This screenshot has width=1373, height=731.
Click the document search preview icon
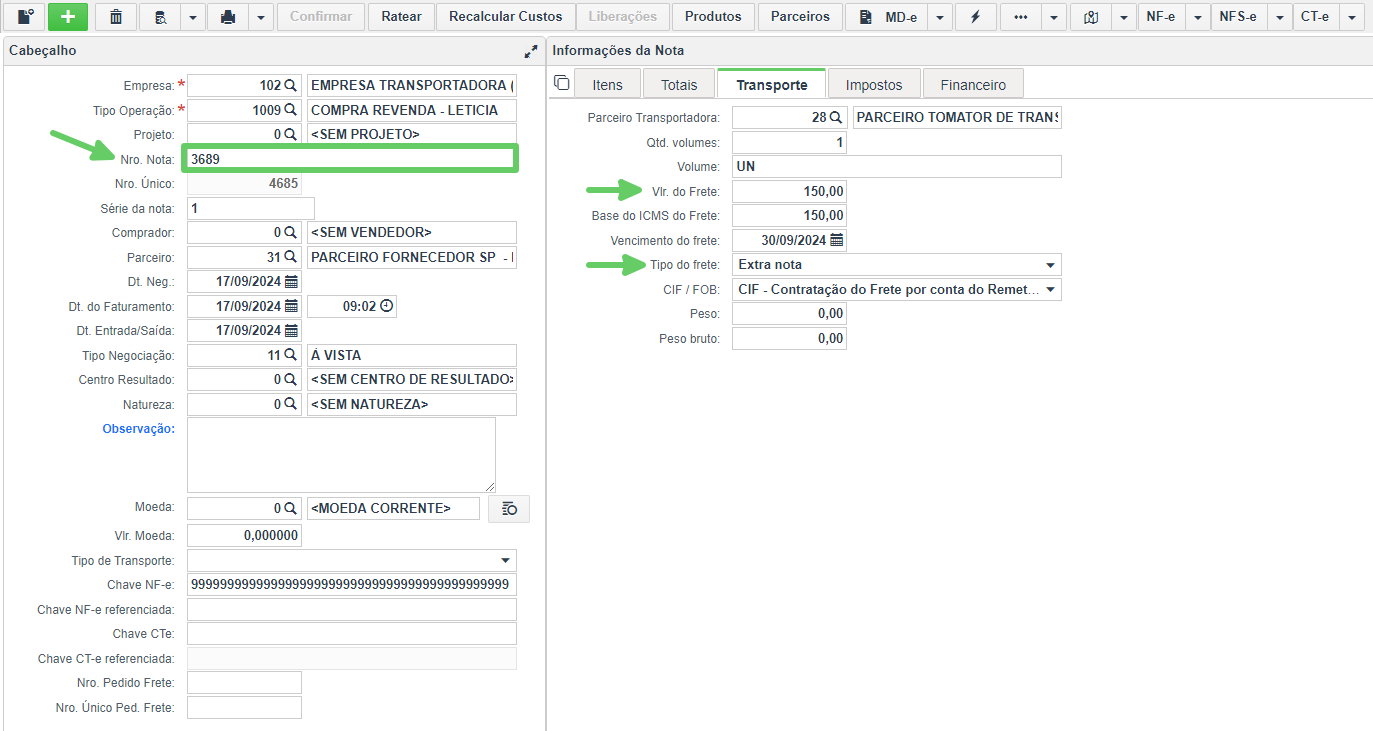160,17
